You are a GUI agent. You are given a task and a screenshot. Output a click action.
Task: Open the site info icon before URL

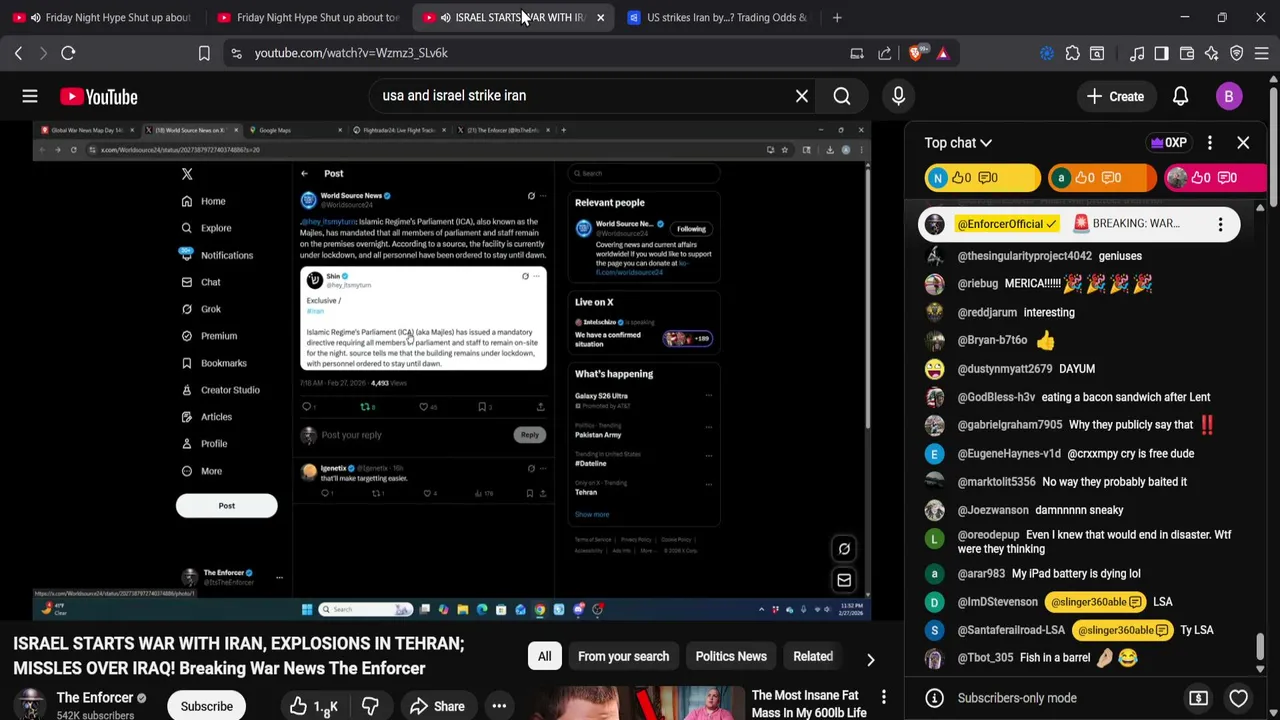click(236, 53)
